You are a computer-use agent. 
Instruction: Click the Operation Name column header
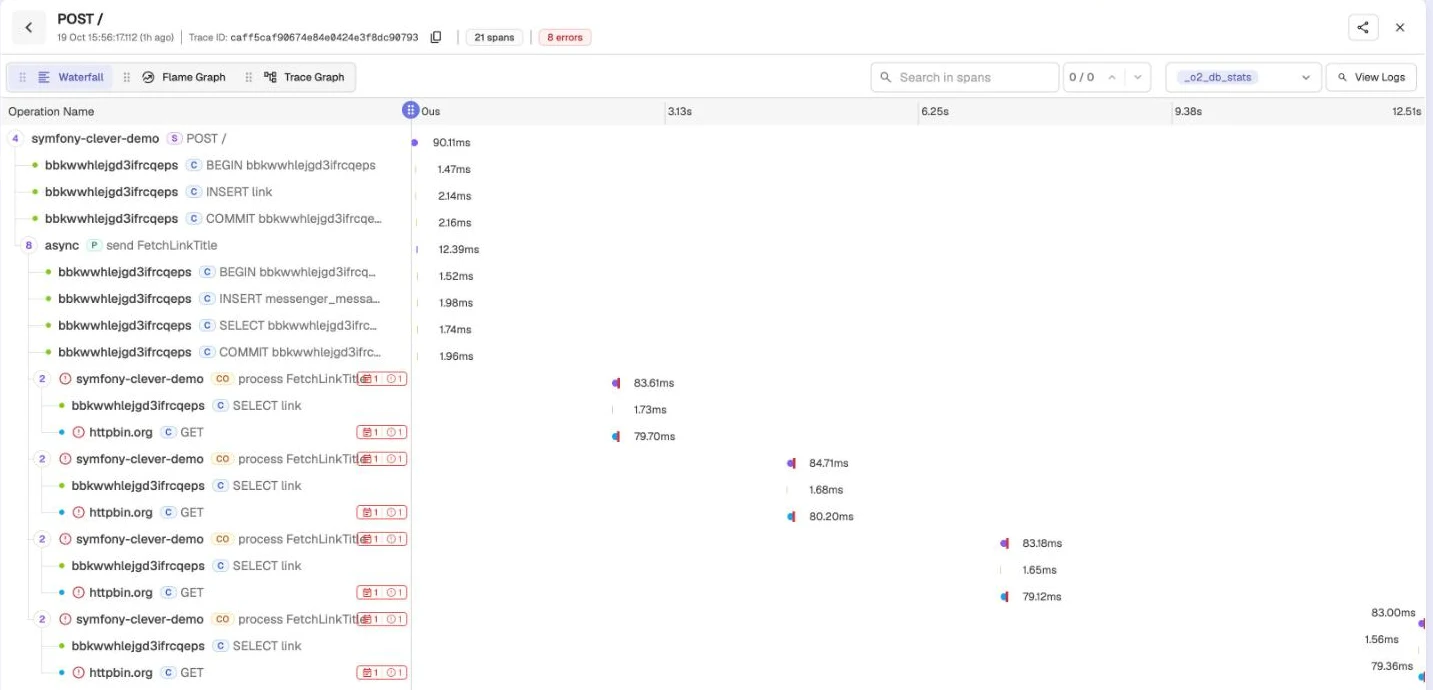[51, 111]
